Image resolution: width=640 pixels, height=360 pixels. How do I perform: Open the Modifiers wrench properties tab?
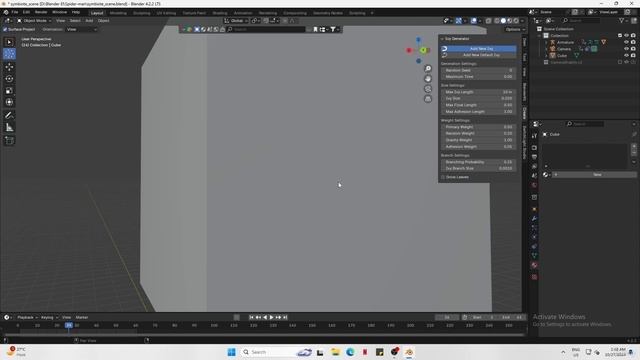coord(534,219)
